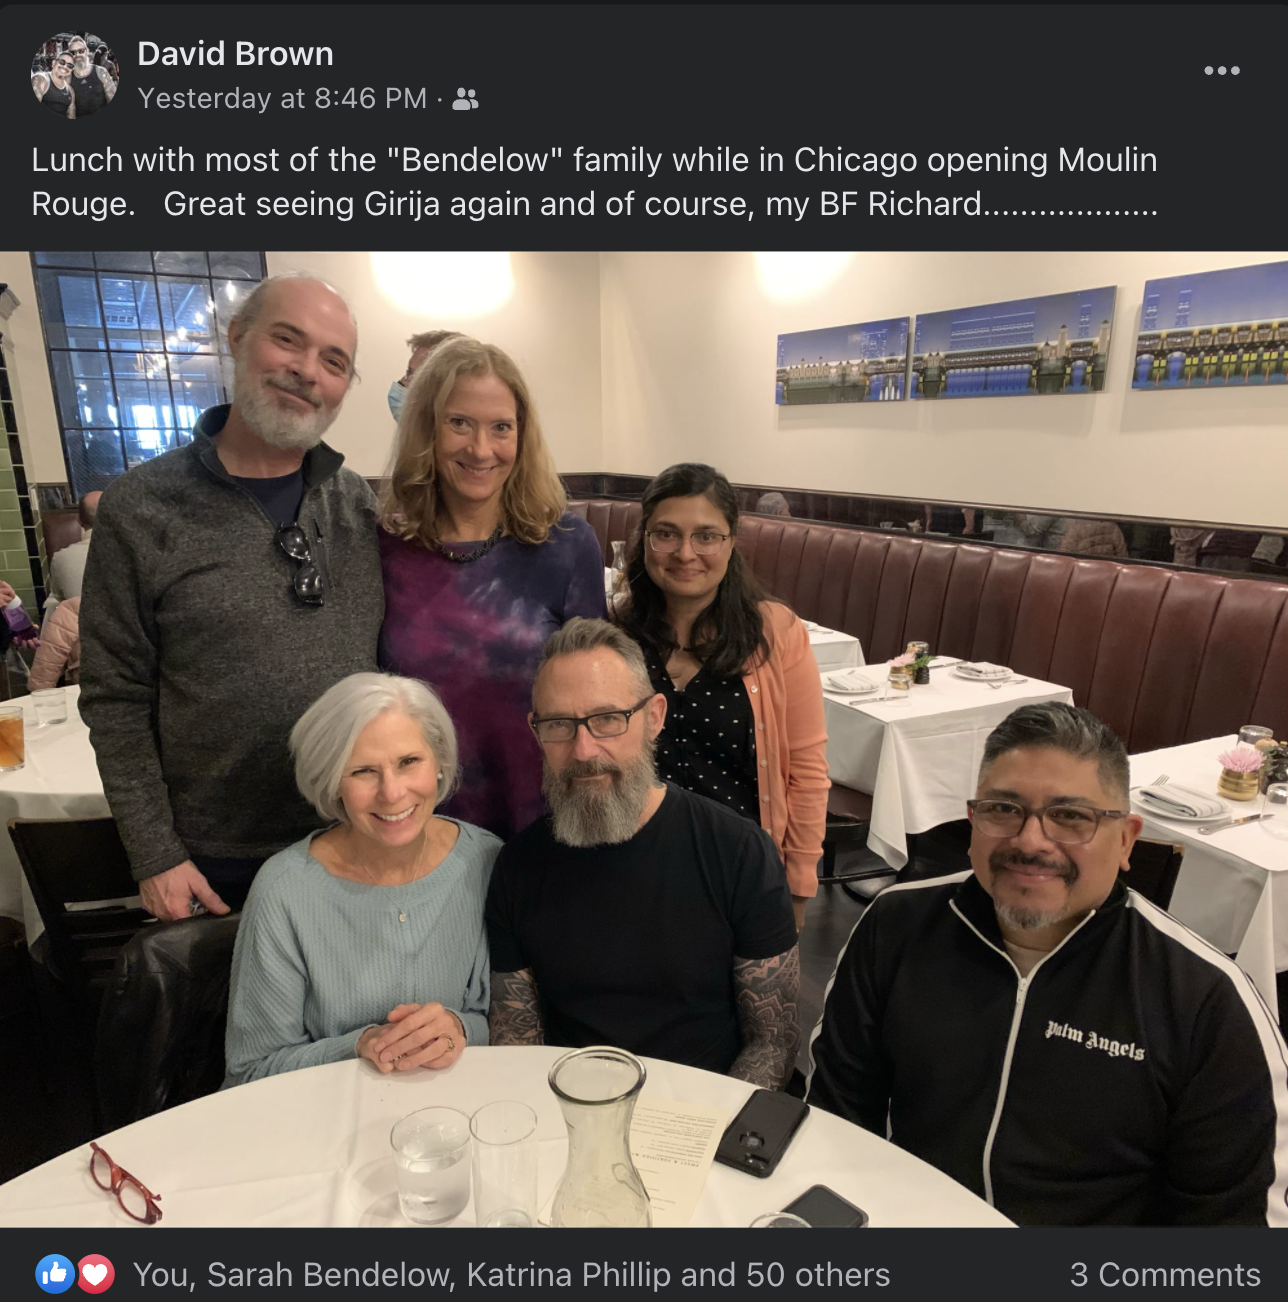Image resolution: width=1288 pixels, height=1302 pixels.
Task: Open David Brown's name link
Action: 235,54
